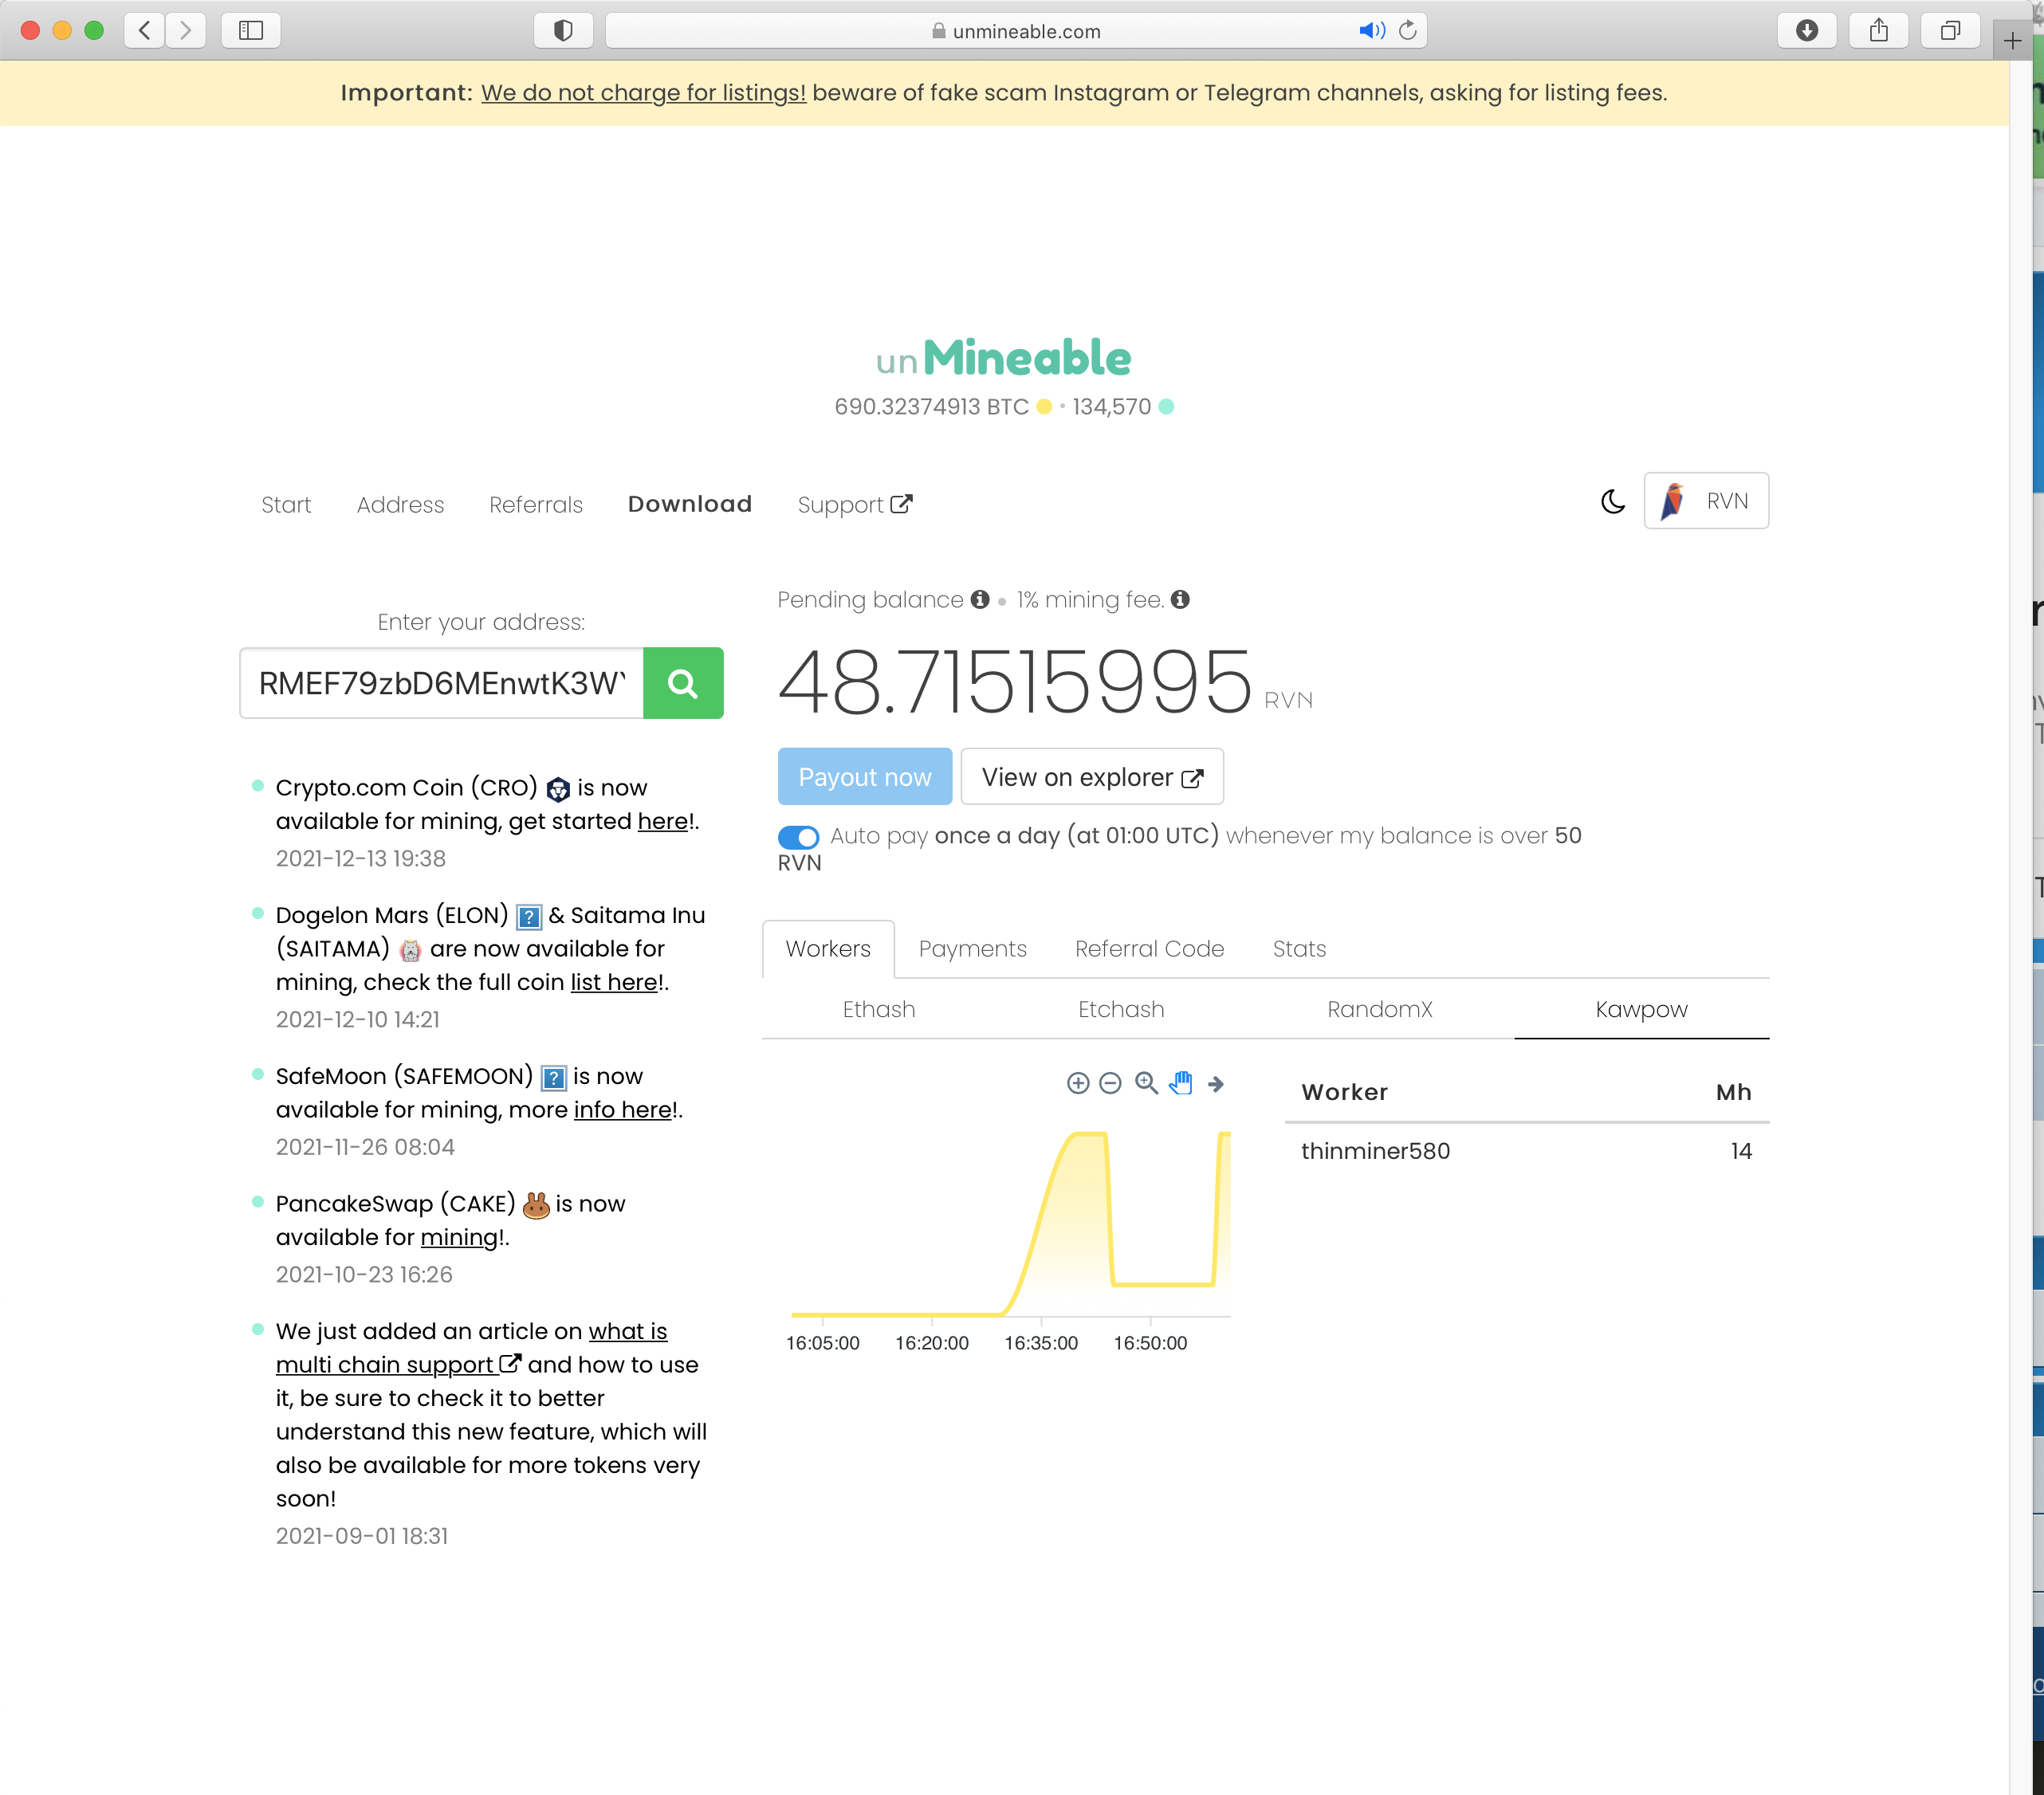Image resolution: width=2044 pixels, height=1795 pixels.
Task: Click Pending balance info icon
Action: click(980, 599)
